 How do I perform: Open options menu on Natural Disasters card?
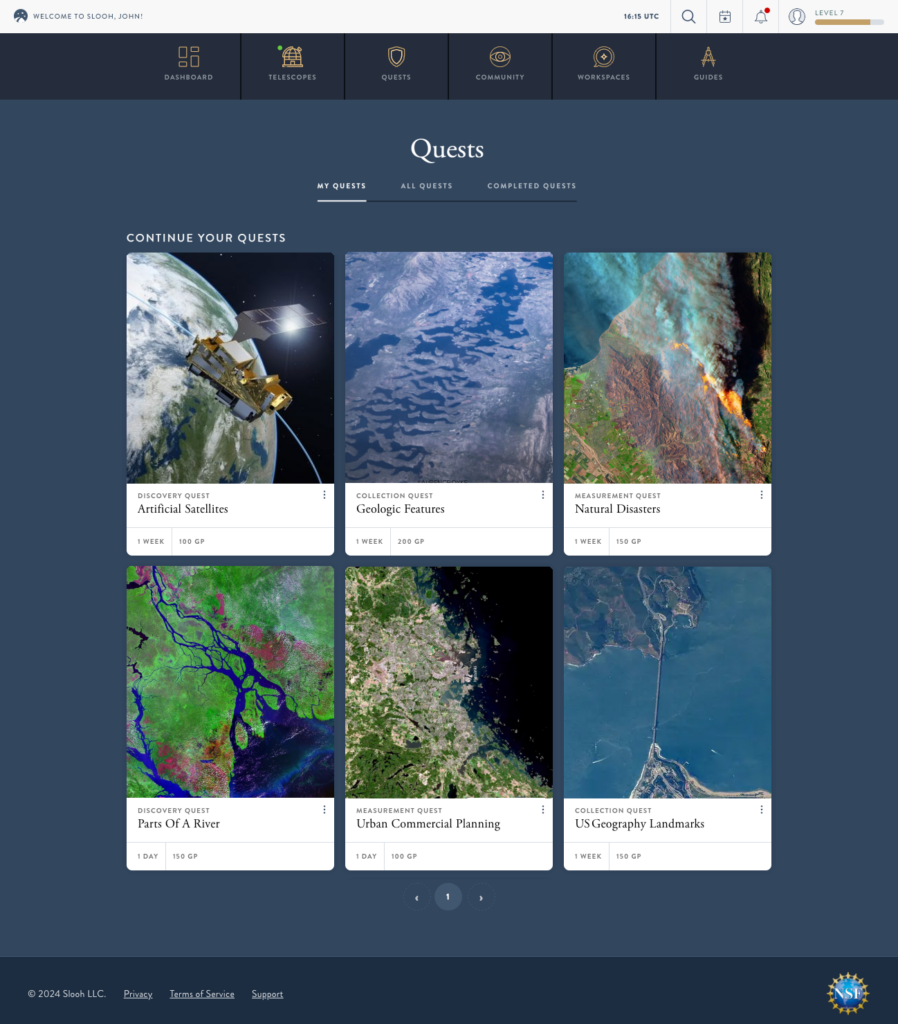(x=761, y=494)
